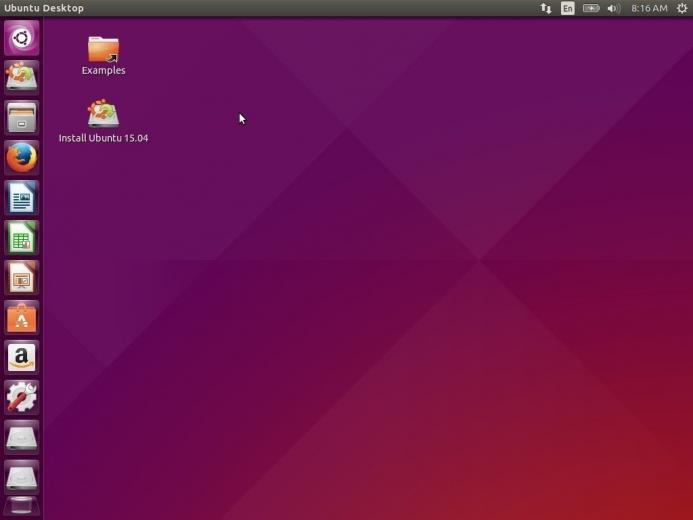Open the Ubuntu Dash search launcher
The height and width of the screenshot is (520, 693).
click(22, 38)
